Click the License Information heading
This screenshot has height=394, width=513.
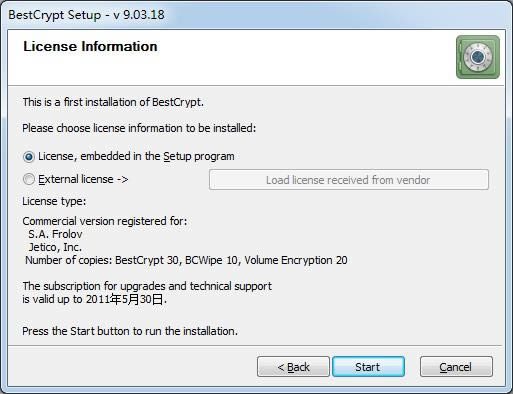(x=90, y=46)
